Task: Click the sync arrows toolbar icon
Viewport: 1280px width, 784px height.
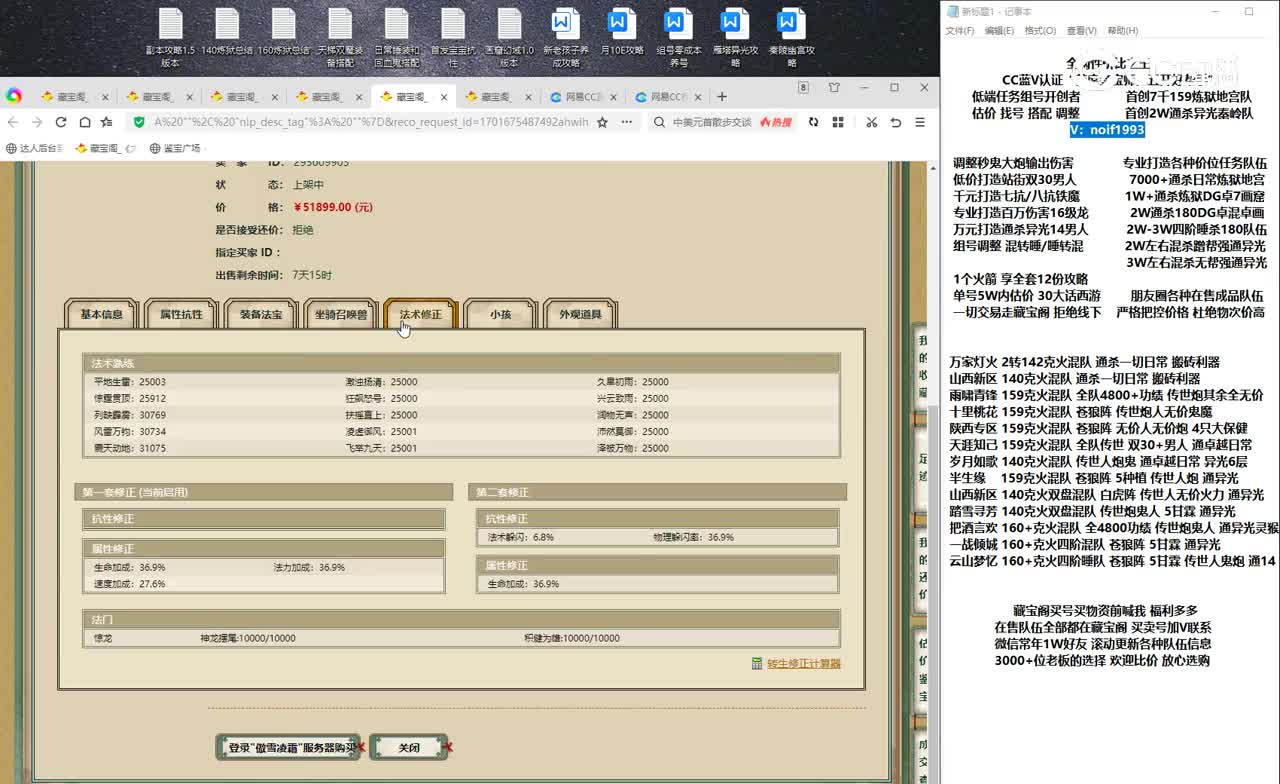Action: point(813,122)
